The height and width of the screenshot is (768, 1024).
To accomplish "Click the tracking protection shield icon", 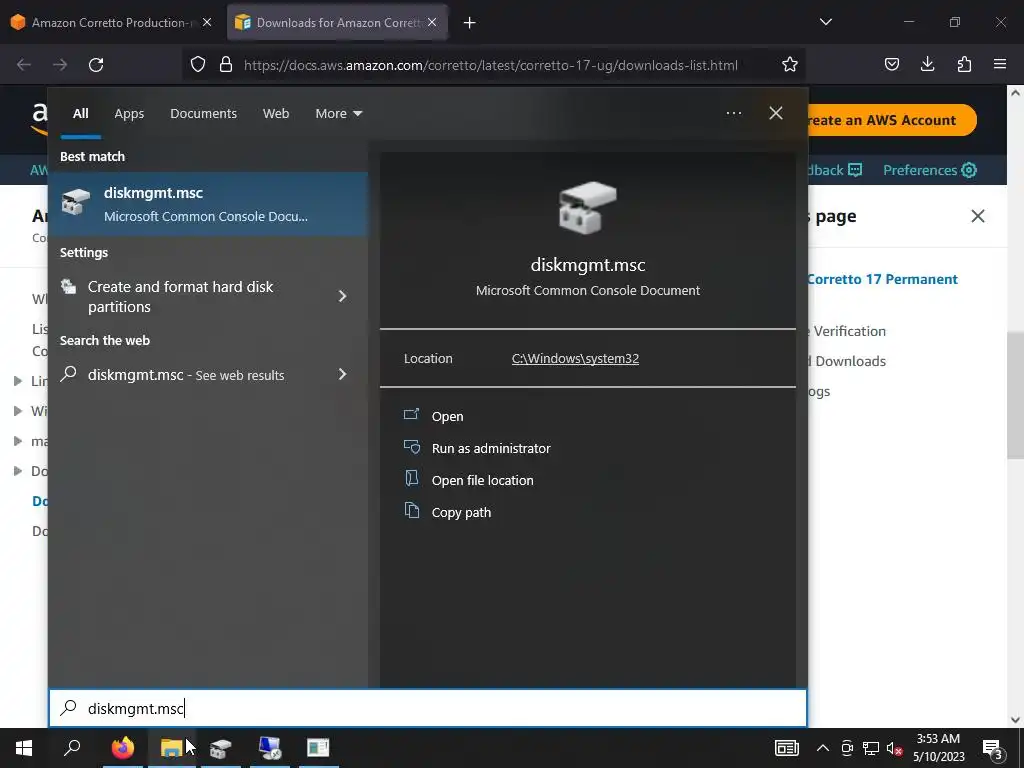I will point(198,64).
